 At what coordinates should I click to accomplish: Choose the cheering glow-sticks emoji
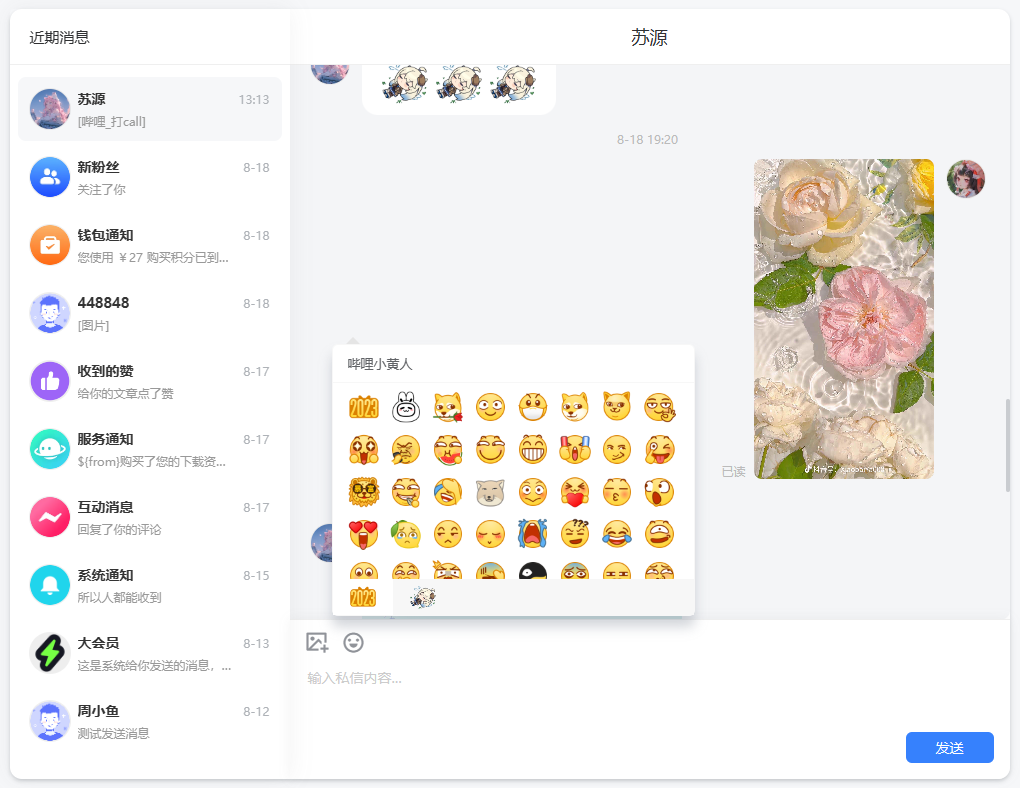tap(574, 450)
